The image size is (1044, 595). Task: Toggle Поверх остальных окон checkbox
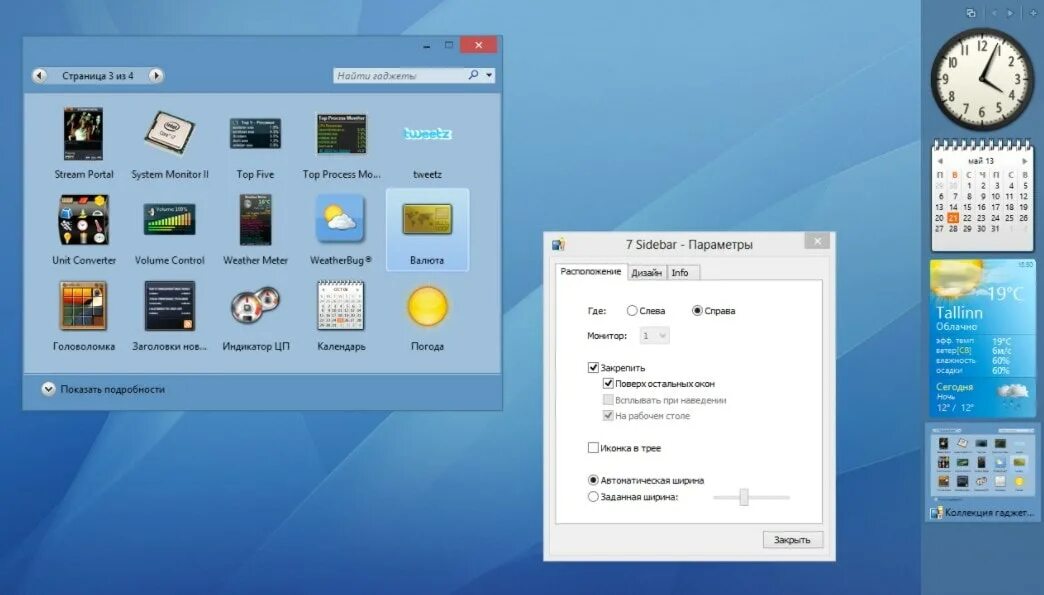click(x=608, y=383)
